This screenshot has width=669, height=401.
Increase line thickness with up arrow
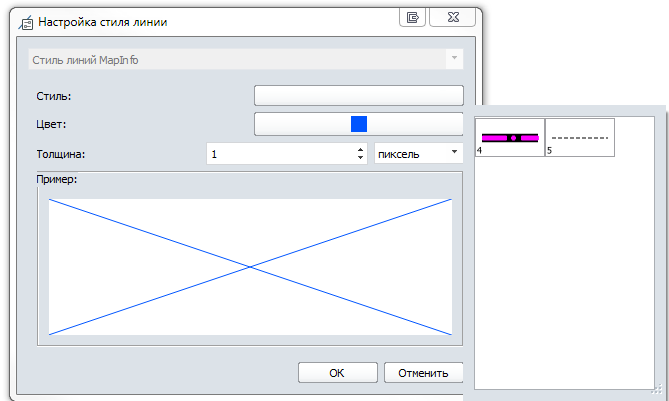(360, 150)
